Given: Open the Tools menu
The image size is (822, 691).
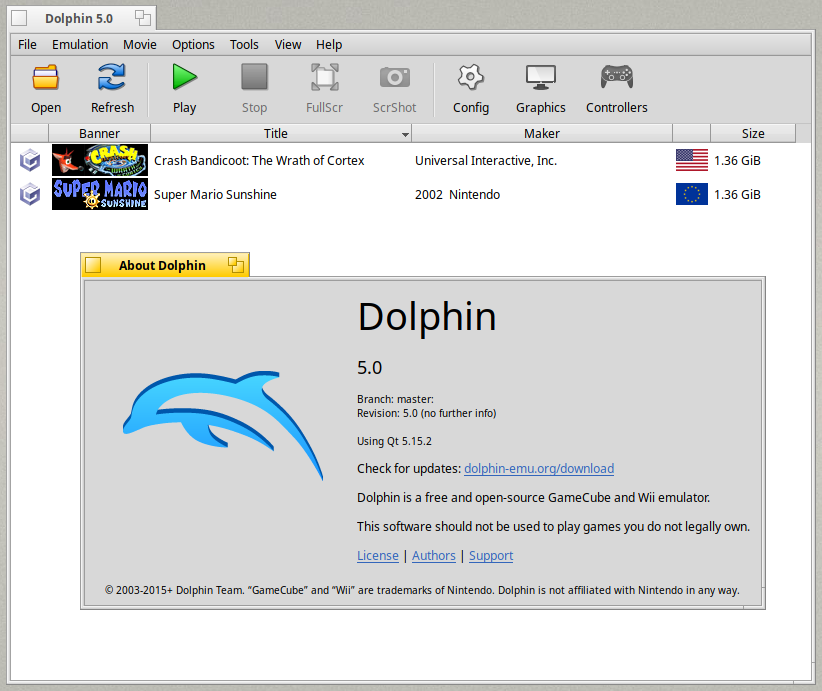Looking at the screenshot, I should pyautogui.click(x=244, y=45).
